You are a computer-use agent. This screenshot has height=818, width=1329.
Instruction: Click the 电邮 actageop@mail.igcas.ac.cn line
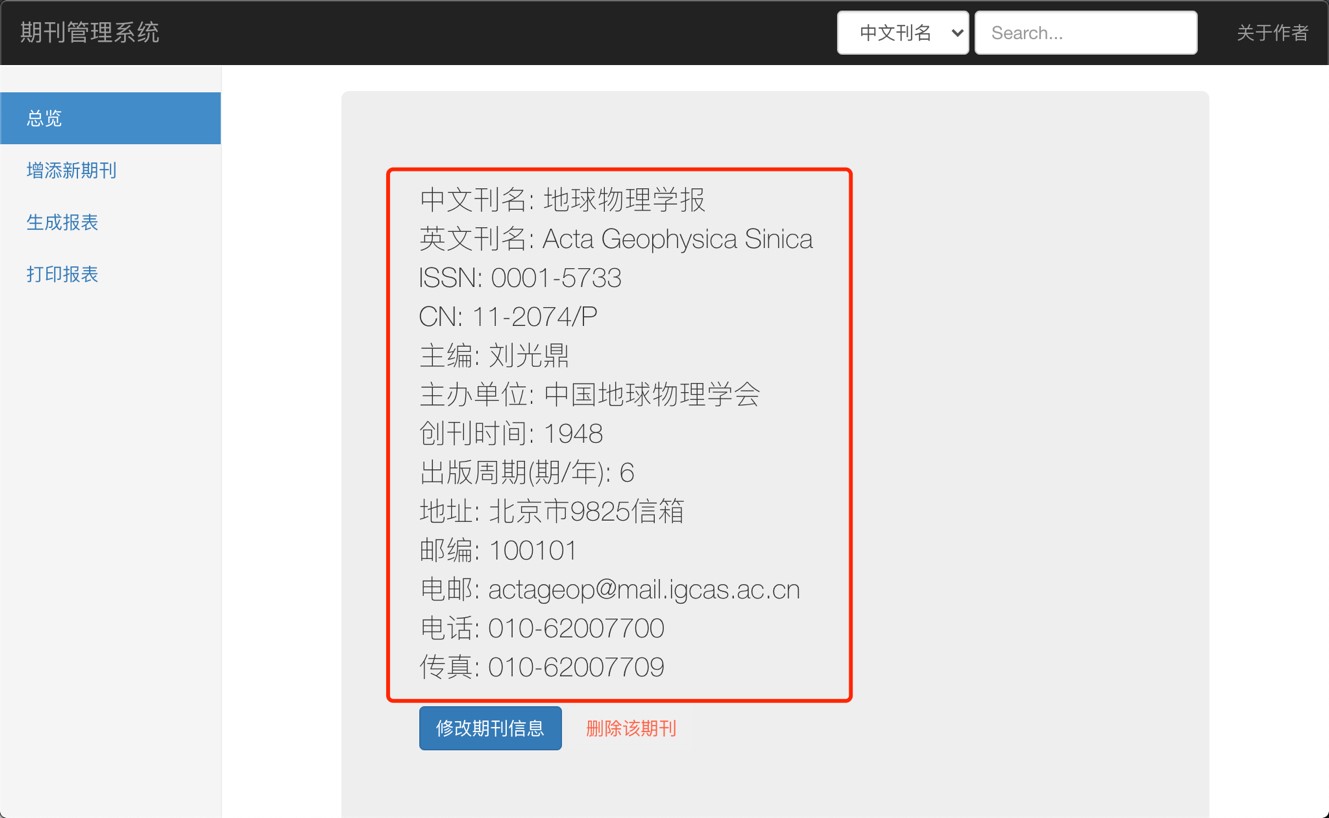tap(609, 590)
